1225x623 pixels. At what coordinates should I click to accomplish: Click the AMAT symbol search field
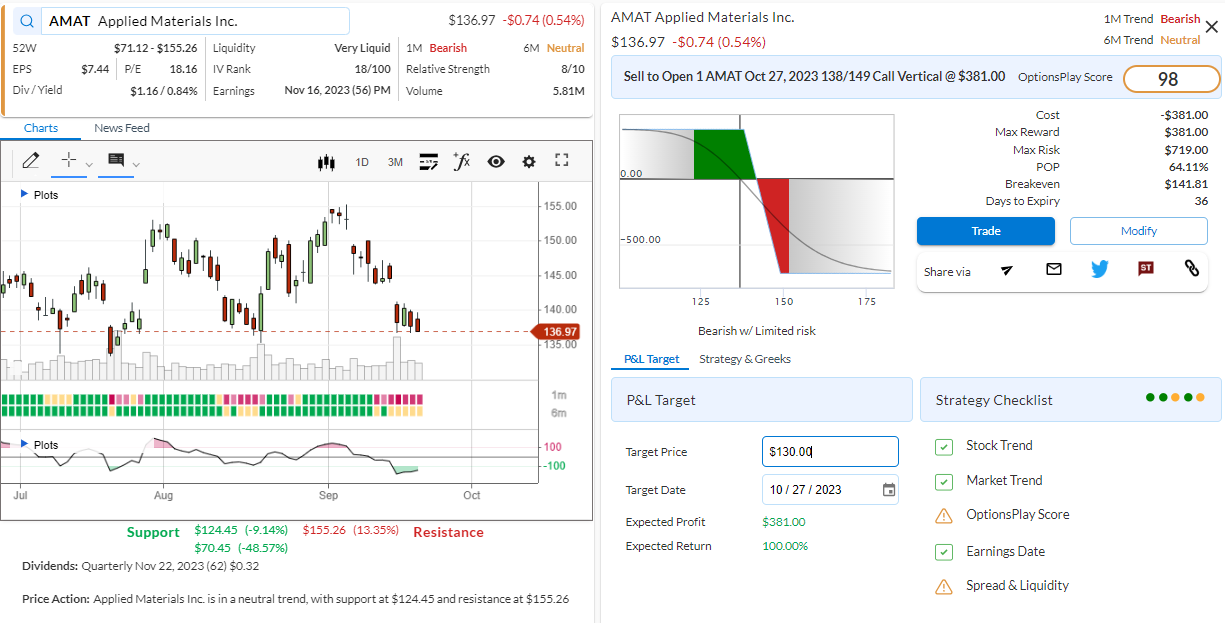[196, 21]
